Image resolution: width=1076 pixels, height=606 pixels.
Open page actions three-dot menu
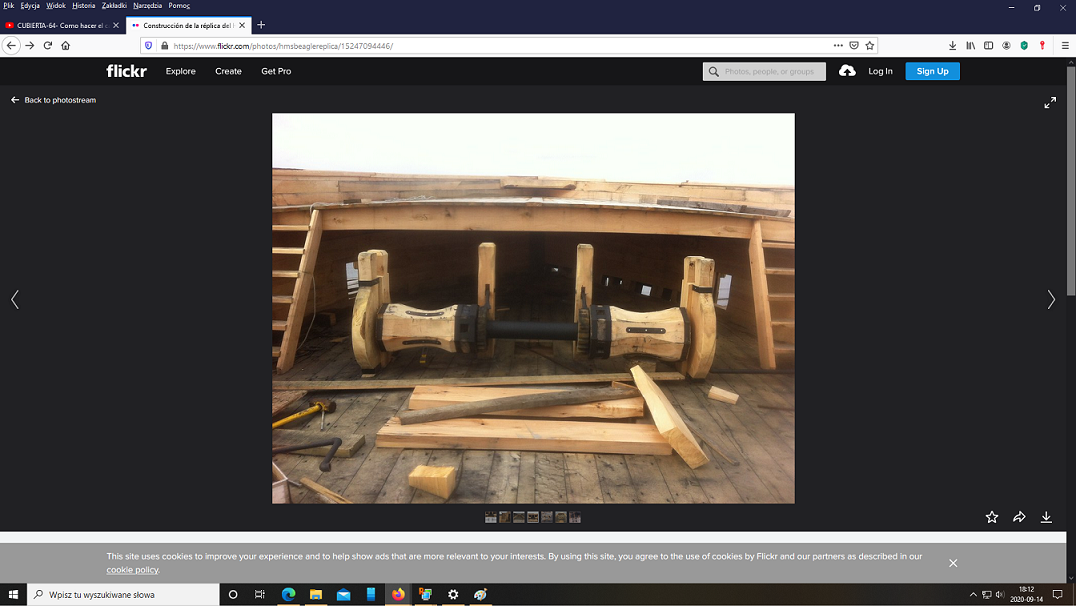point(838,45)
